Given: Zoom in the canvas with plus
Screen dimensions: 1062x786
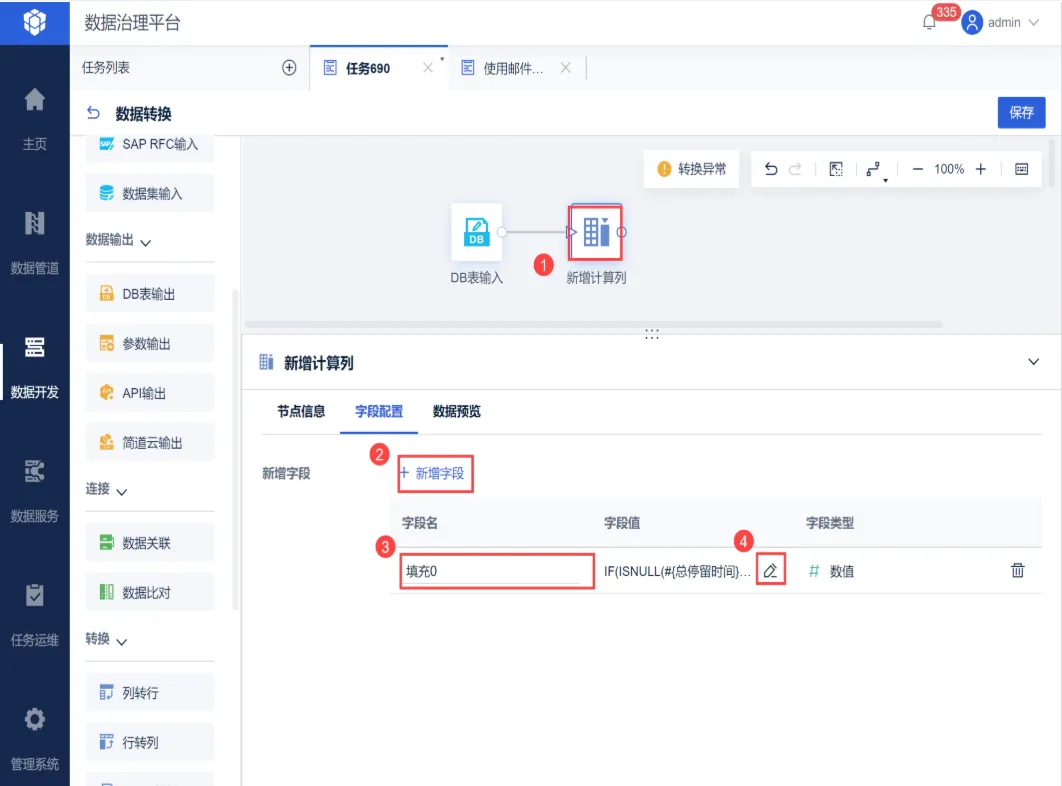Looking at the screenshot, I should (981, 169).
